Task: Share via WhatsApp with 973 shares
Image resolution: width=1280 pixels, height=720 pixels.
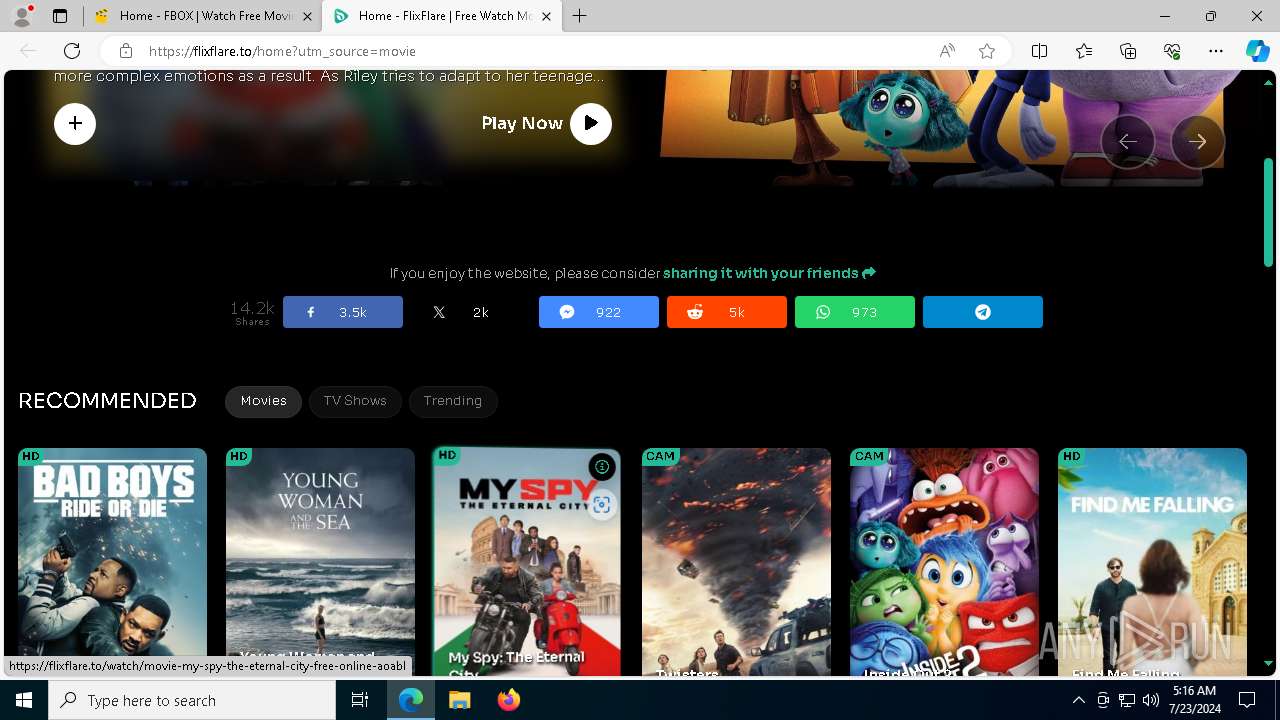Action: [x=855, y=312]
